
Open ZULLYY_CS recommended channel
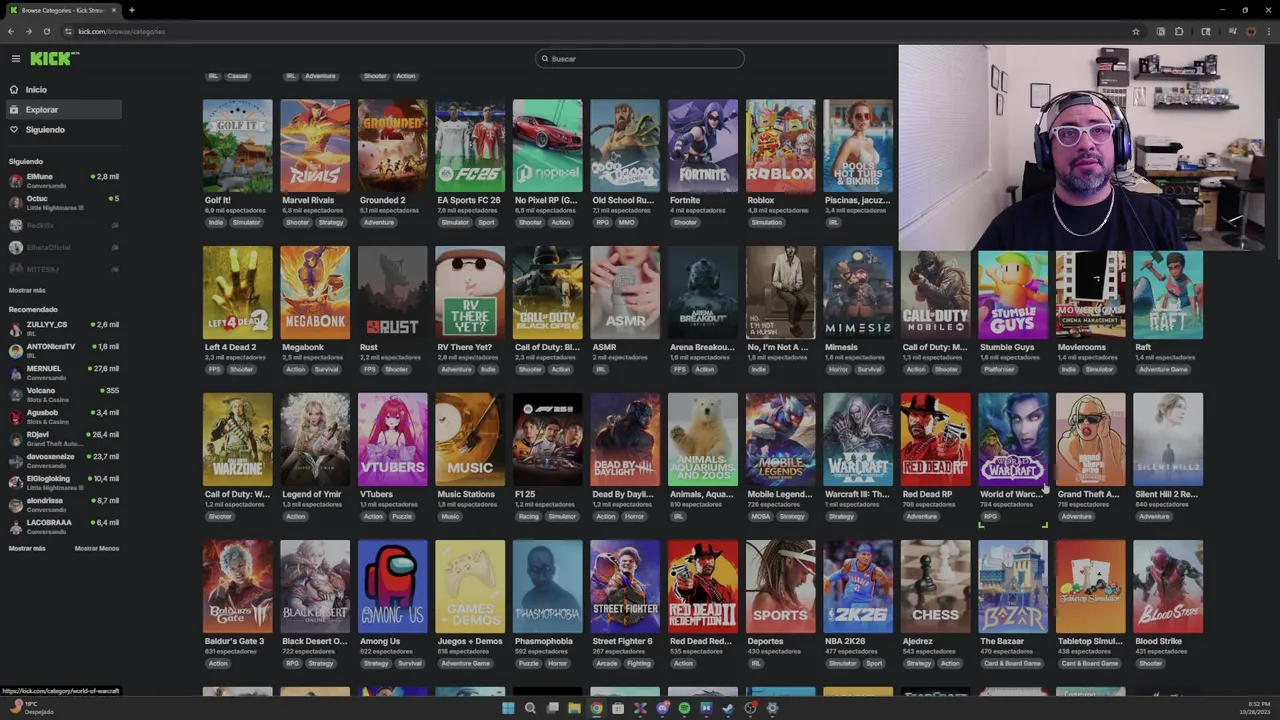(x=62, y=328)
